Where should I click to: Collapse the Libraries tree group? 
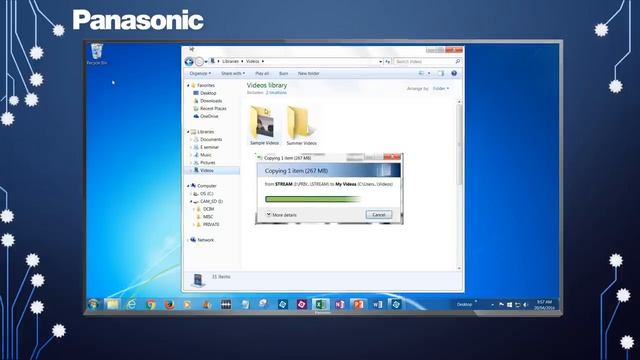click(x=188, y=132)
